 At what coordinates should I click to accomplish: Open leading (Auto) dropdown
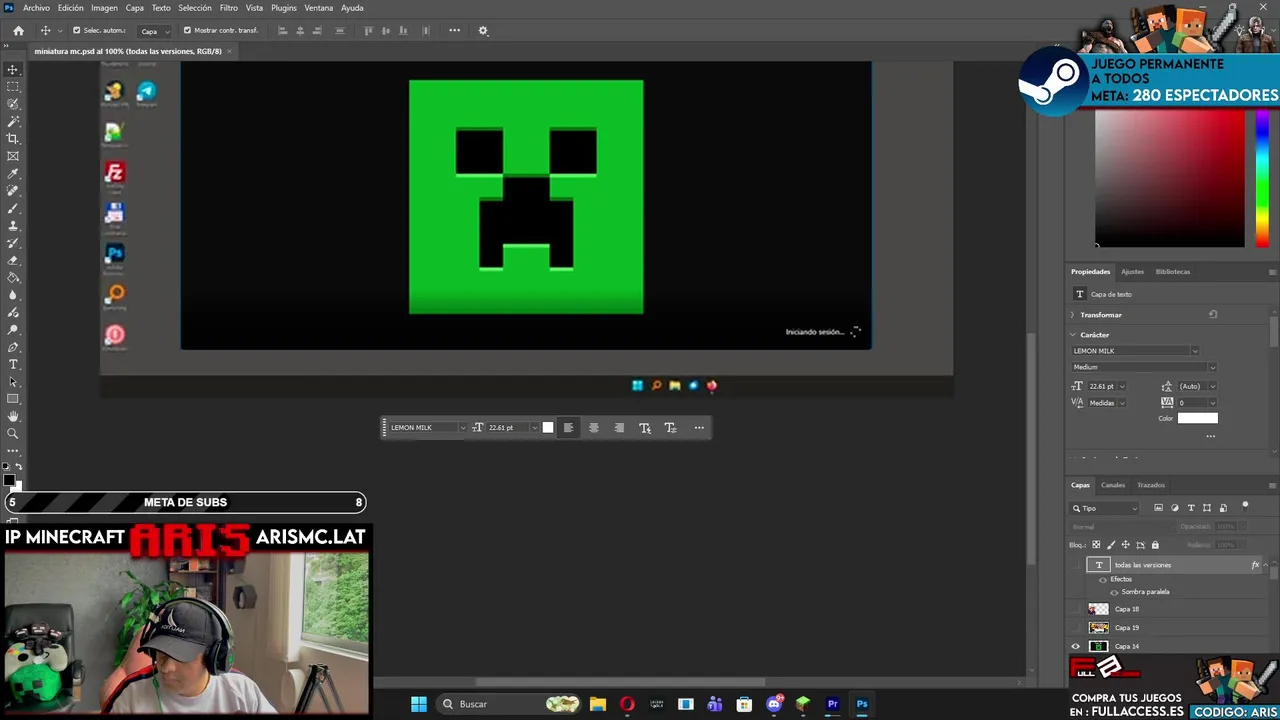(1212, 386)
